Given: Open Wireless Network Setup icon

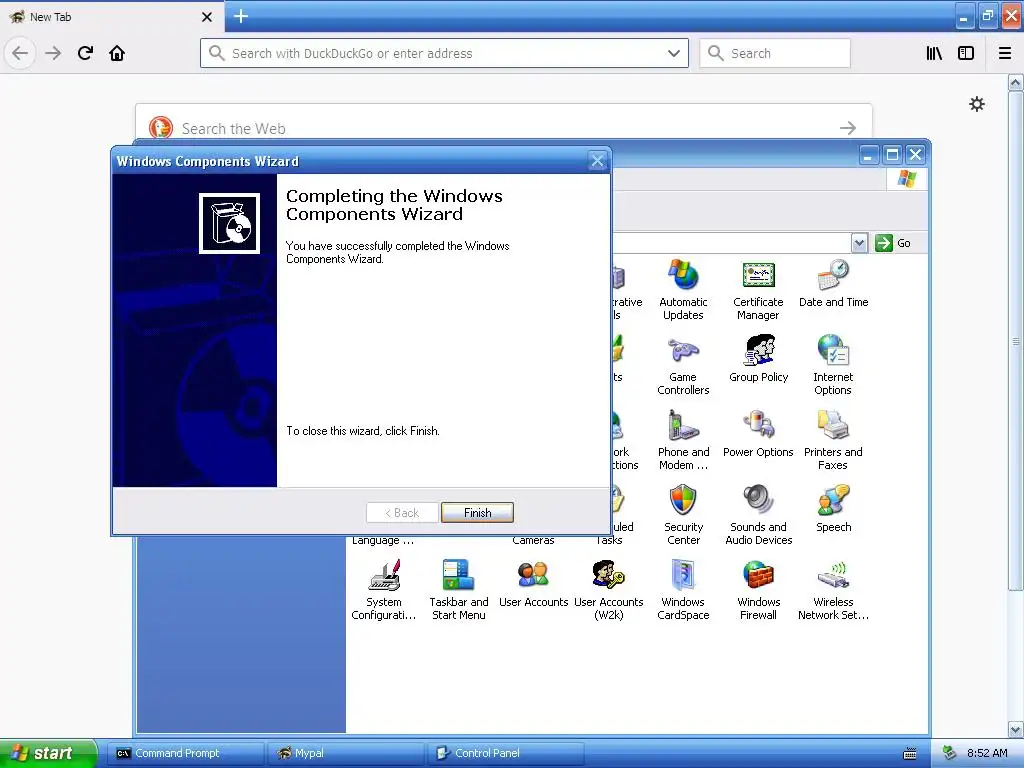Looking at the screenshot, I should click(833, 590).
